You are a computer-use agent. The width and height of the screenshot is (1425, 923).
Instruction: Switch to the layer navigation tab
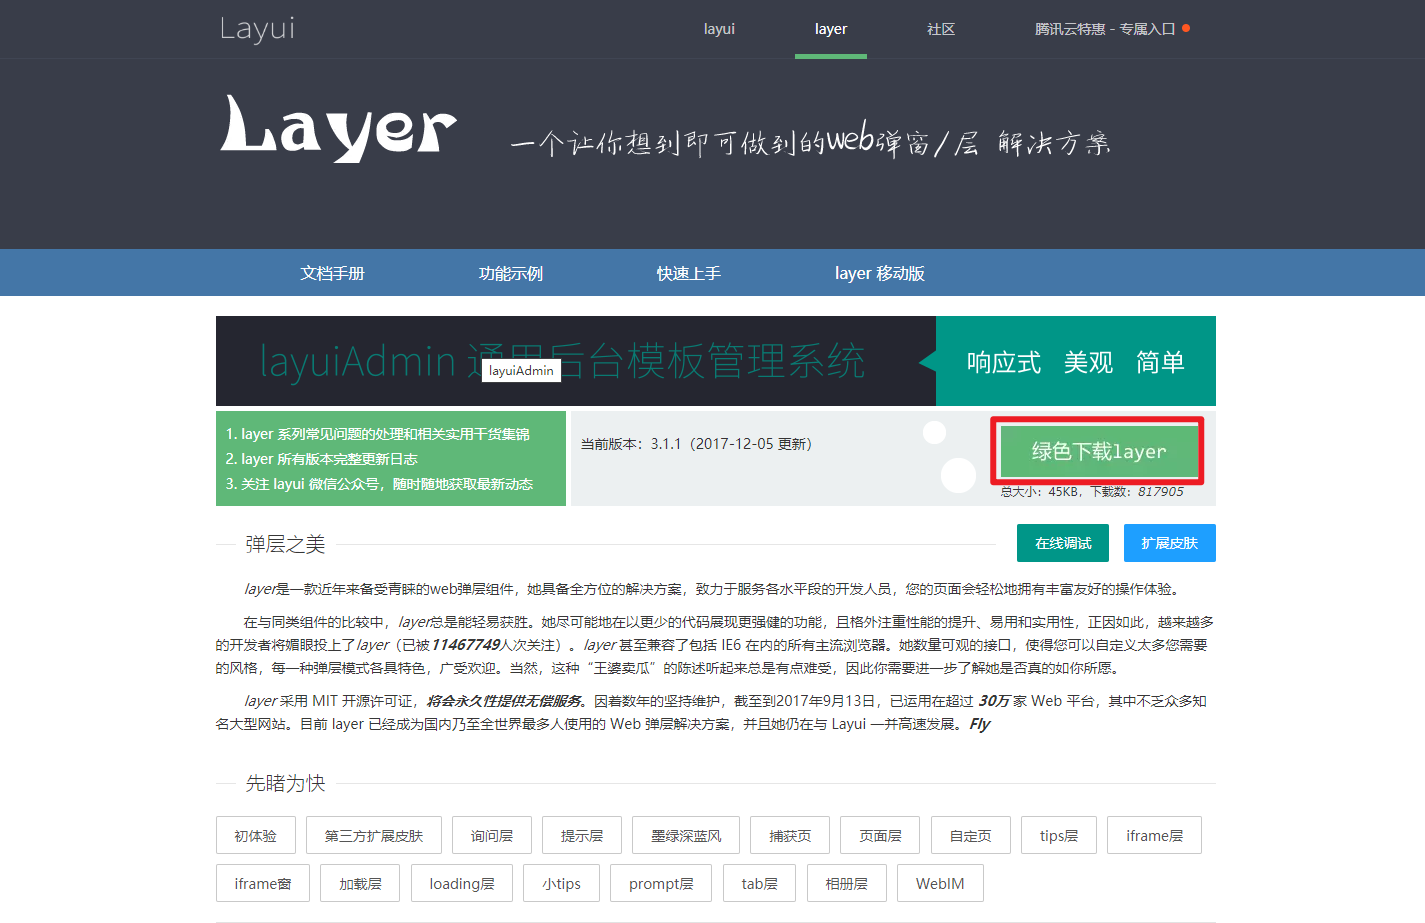coord(830,29)
